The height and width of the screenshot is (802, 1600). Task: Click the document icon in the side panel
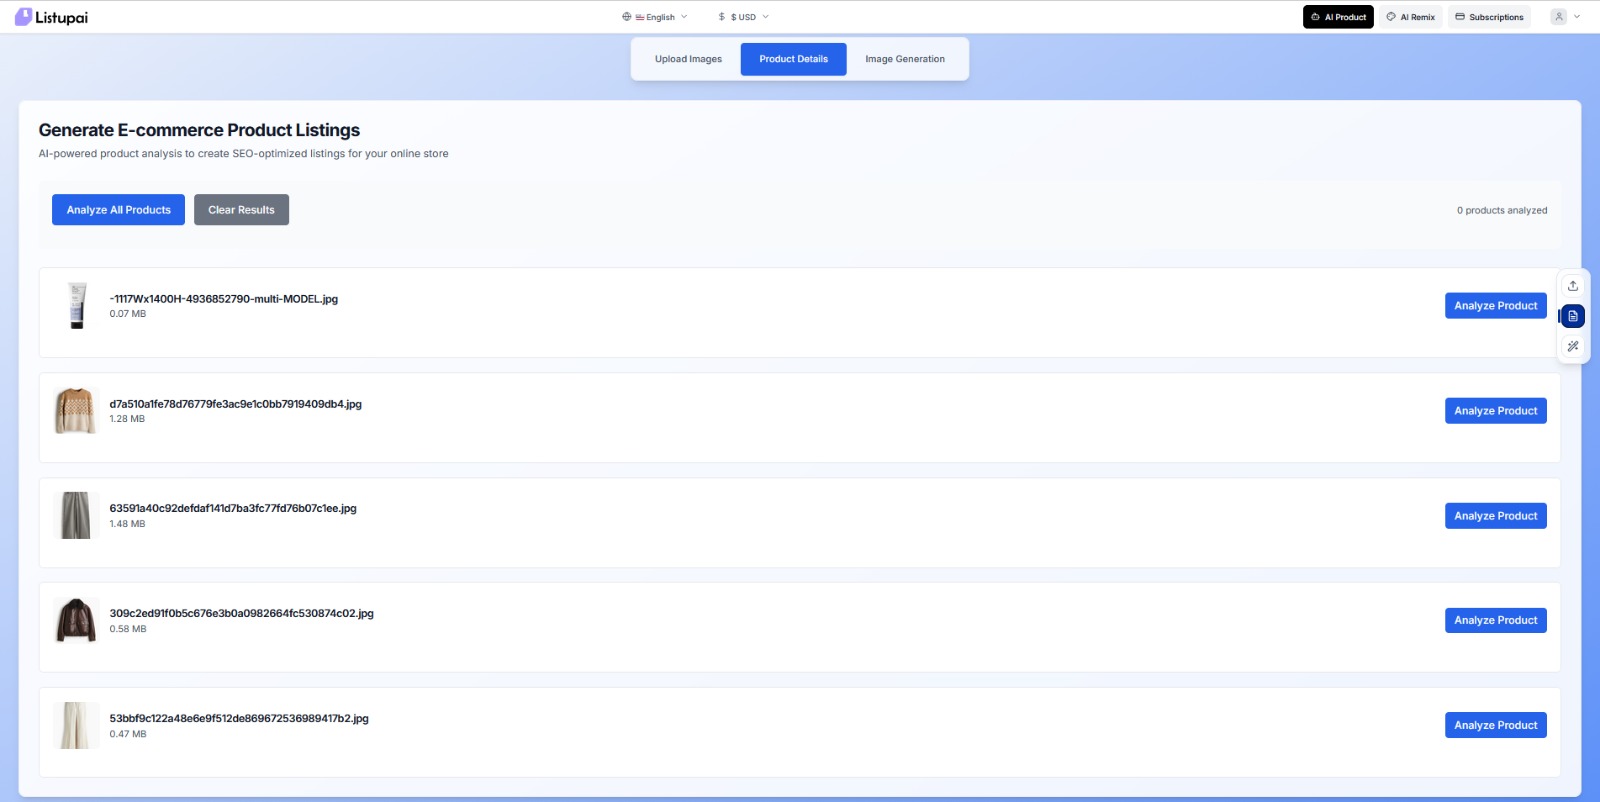click(1572, 316)
